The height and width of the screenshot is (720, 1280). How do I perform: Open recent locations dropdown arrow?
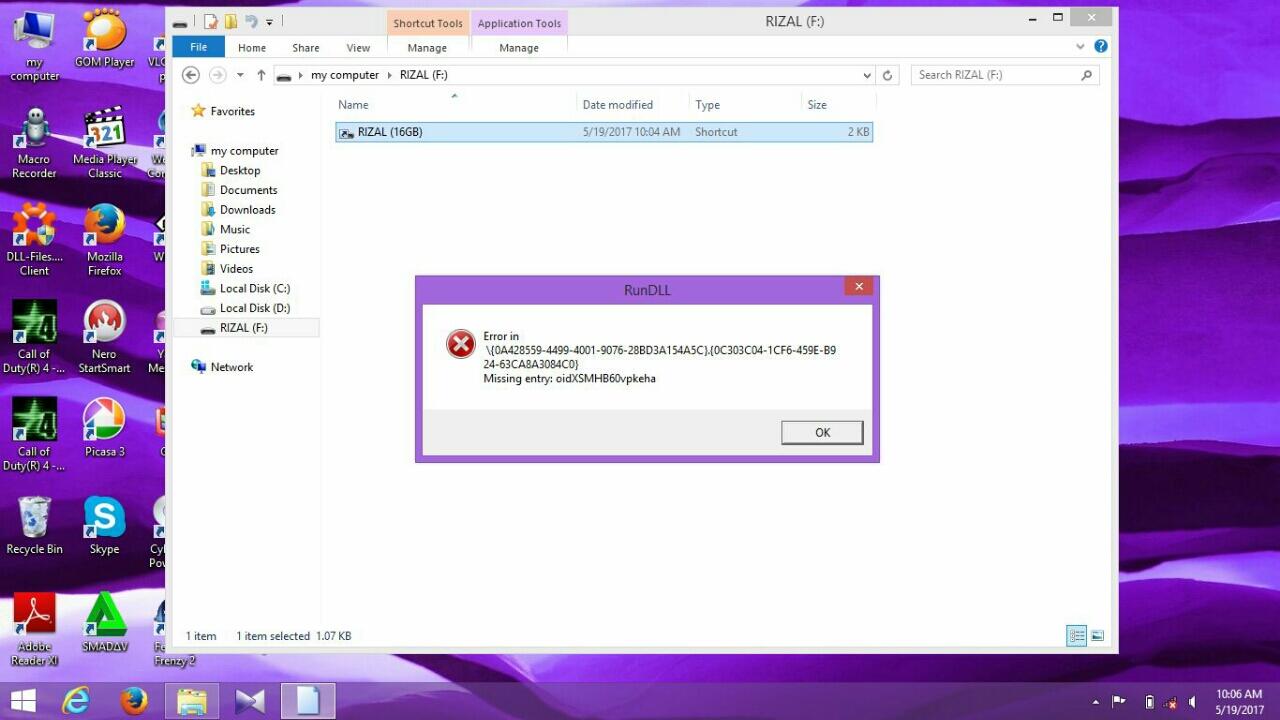click(240, 75)
